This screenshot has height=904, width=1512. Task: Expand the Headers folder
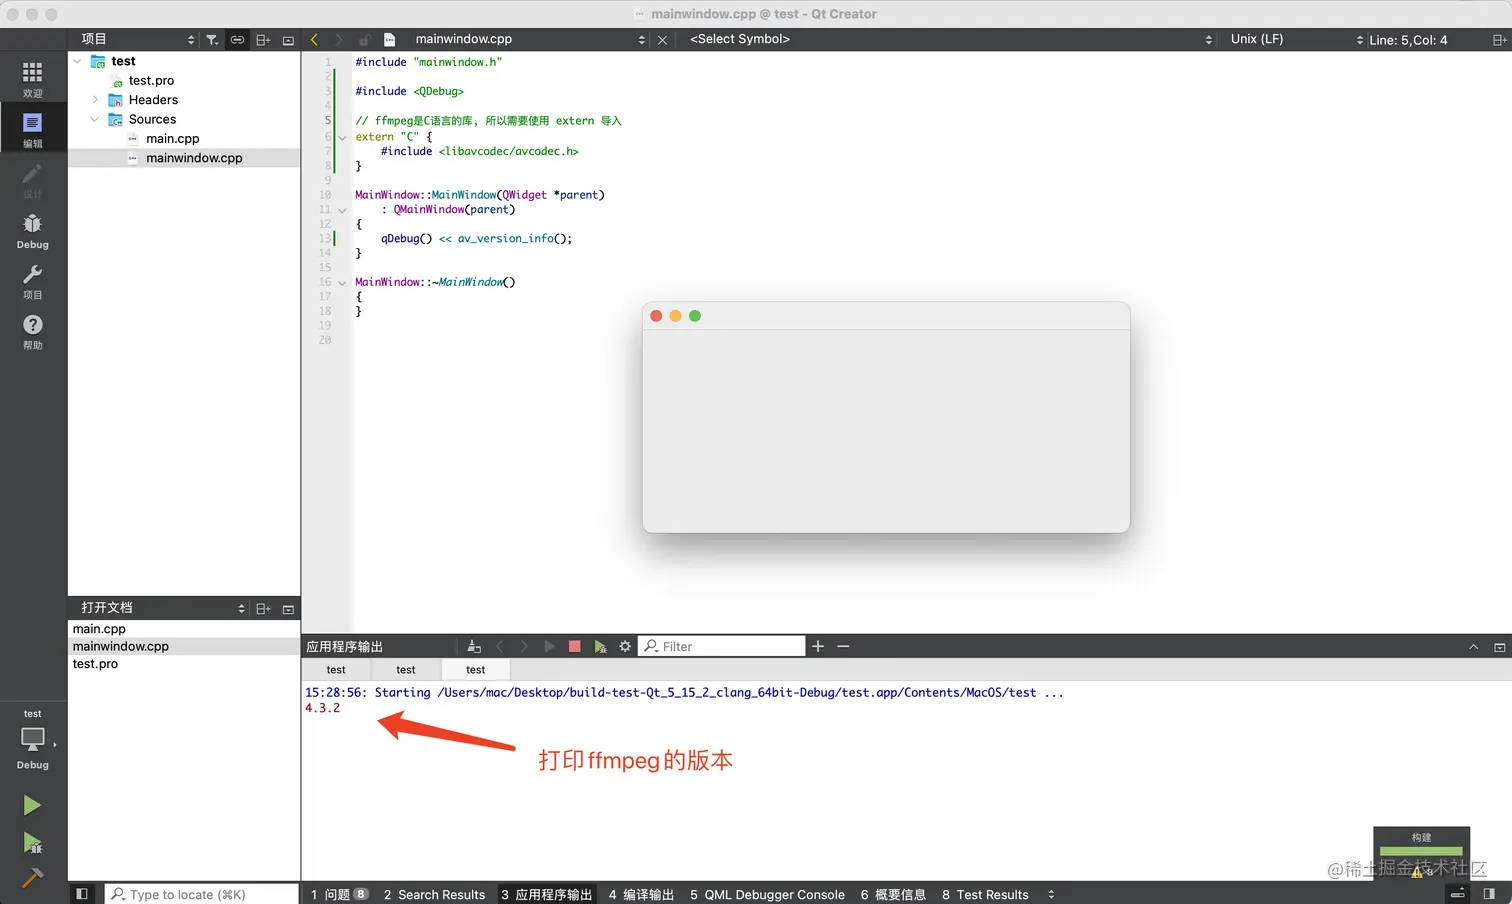(95, 100)
